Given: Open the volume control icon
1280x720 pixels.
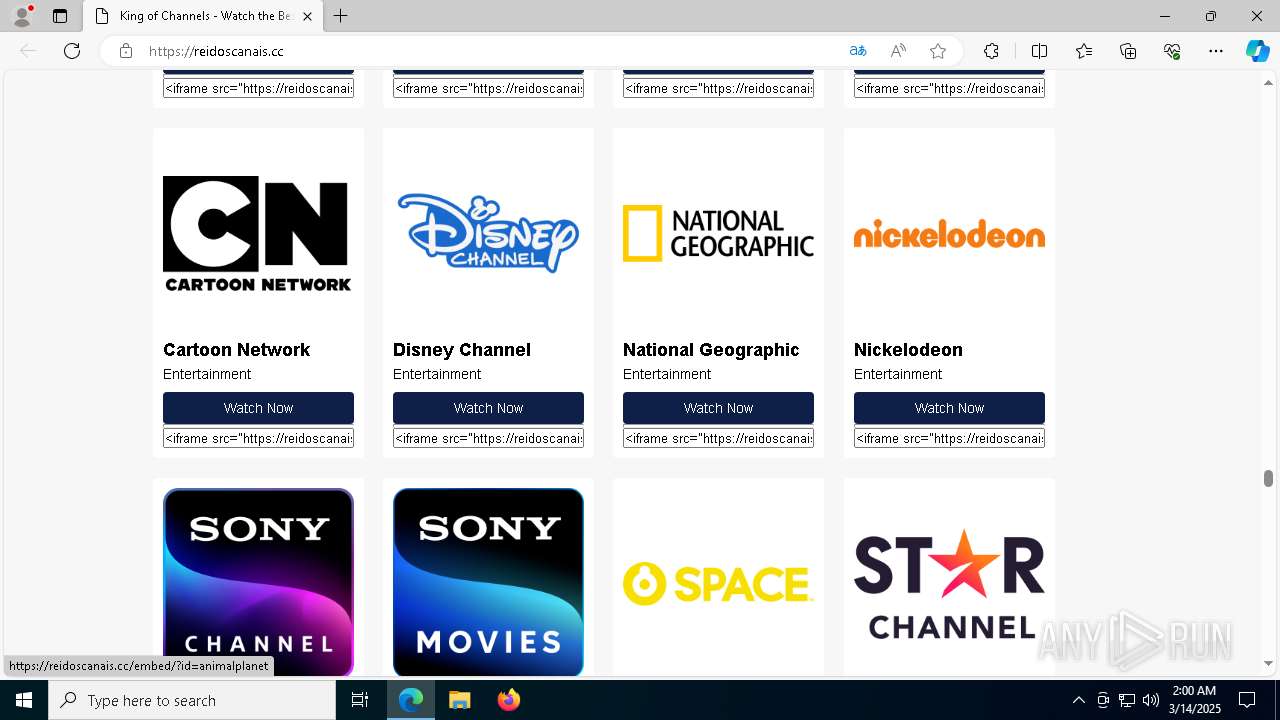Looking at the screenshot, I should point(1150,700).
